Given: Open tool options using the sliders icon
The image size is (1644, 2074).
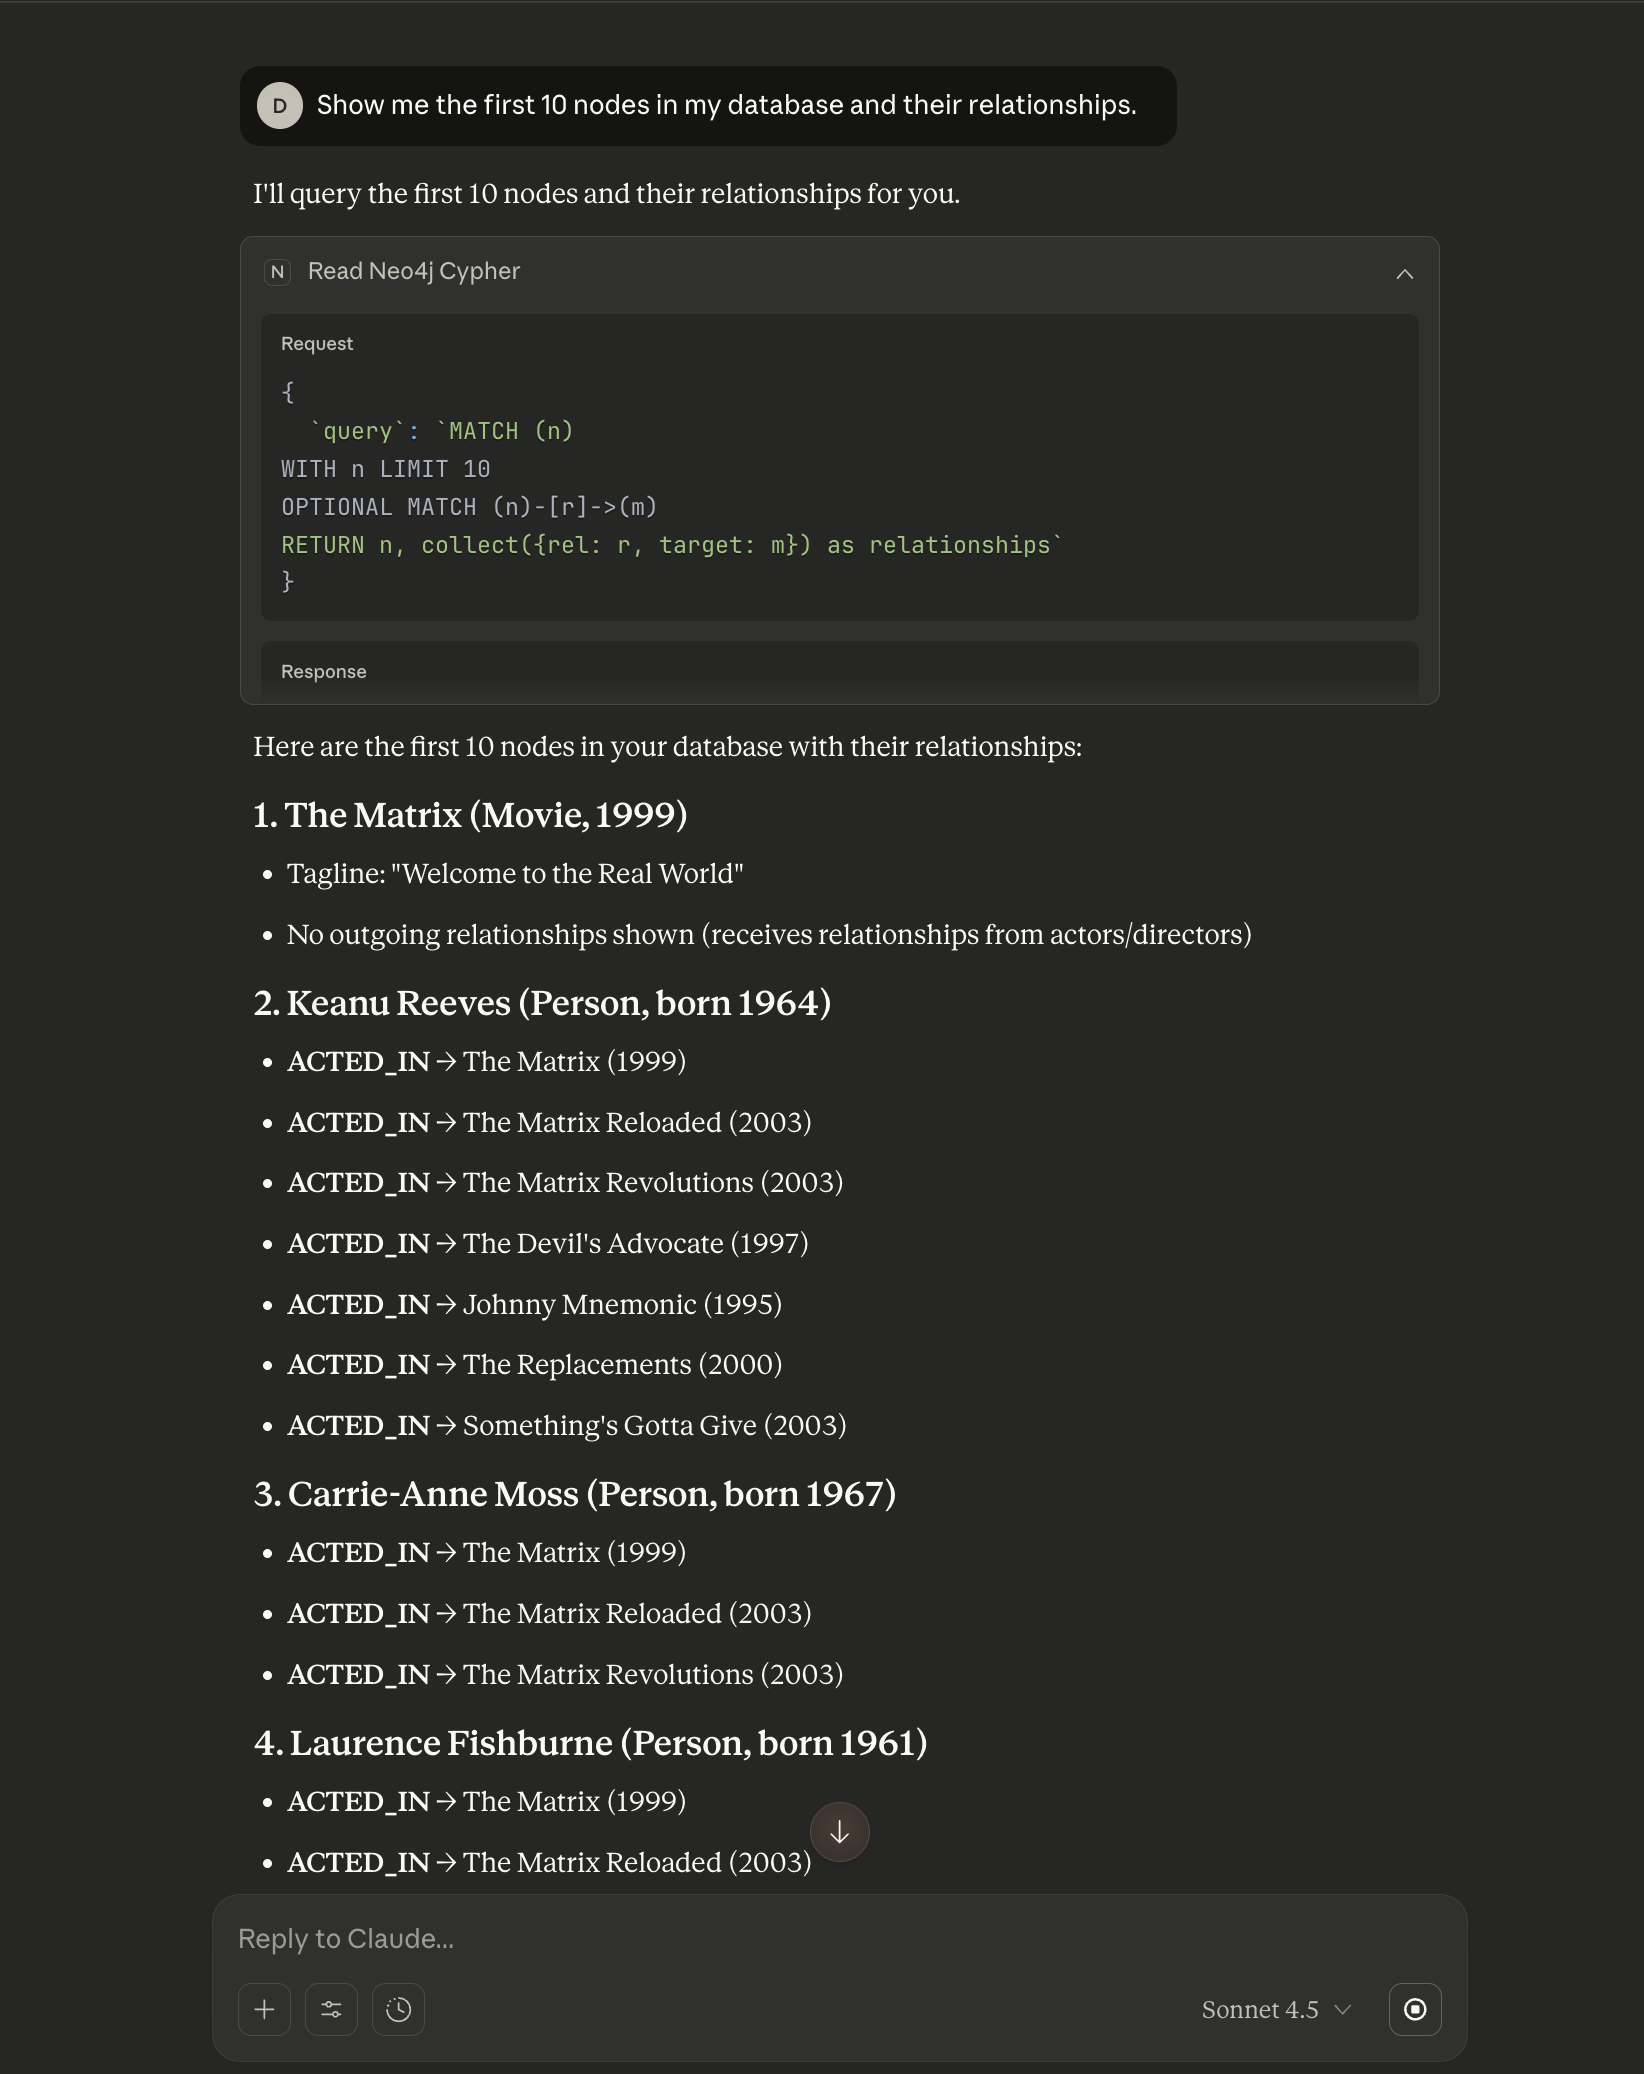Looking at the screenshot, I should tap(331, 2010).
